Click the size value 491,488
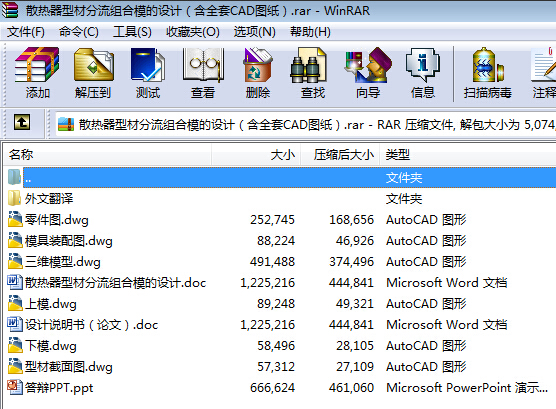This screenshot has height=409, width=556. point(272,262)
